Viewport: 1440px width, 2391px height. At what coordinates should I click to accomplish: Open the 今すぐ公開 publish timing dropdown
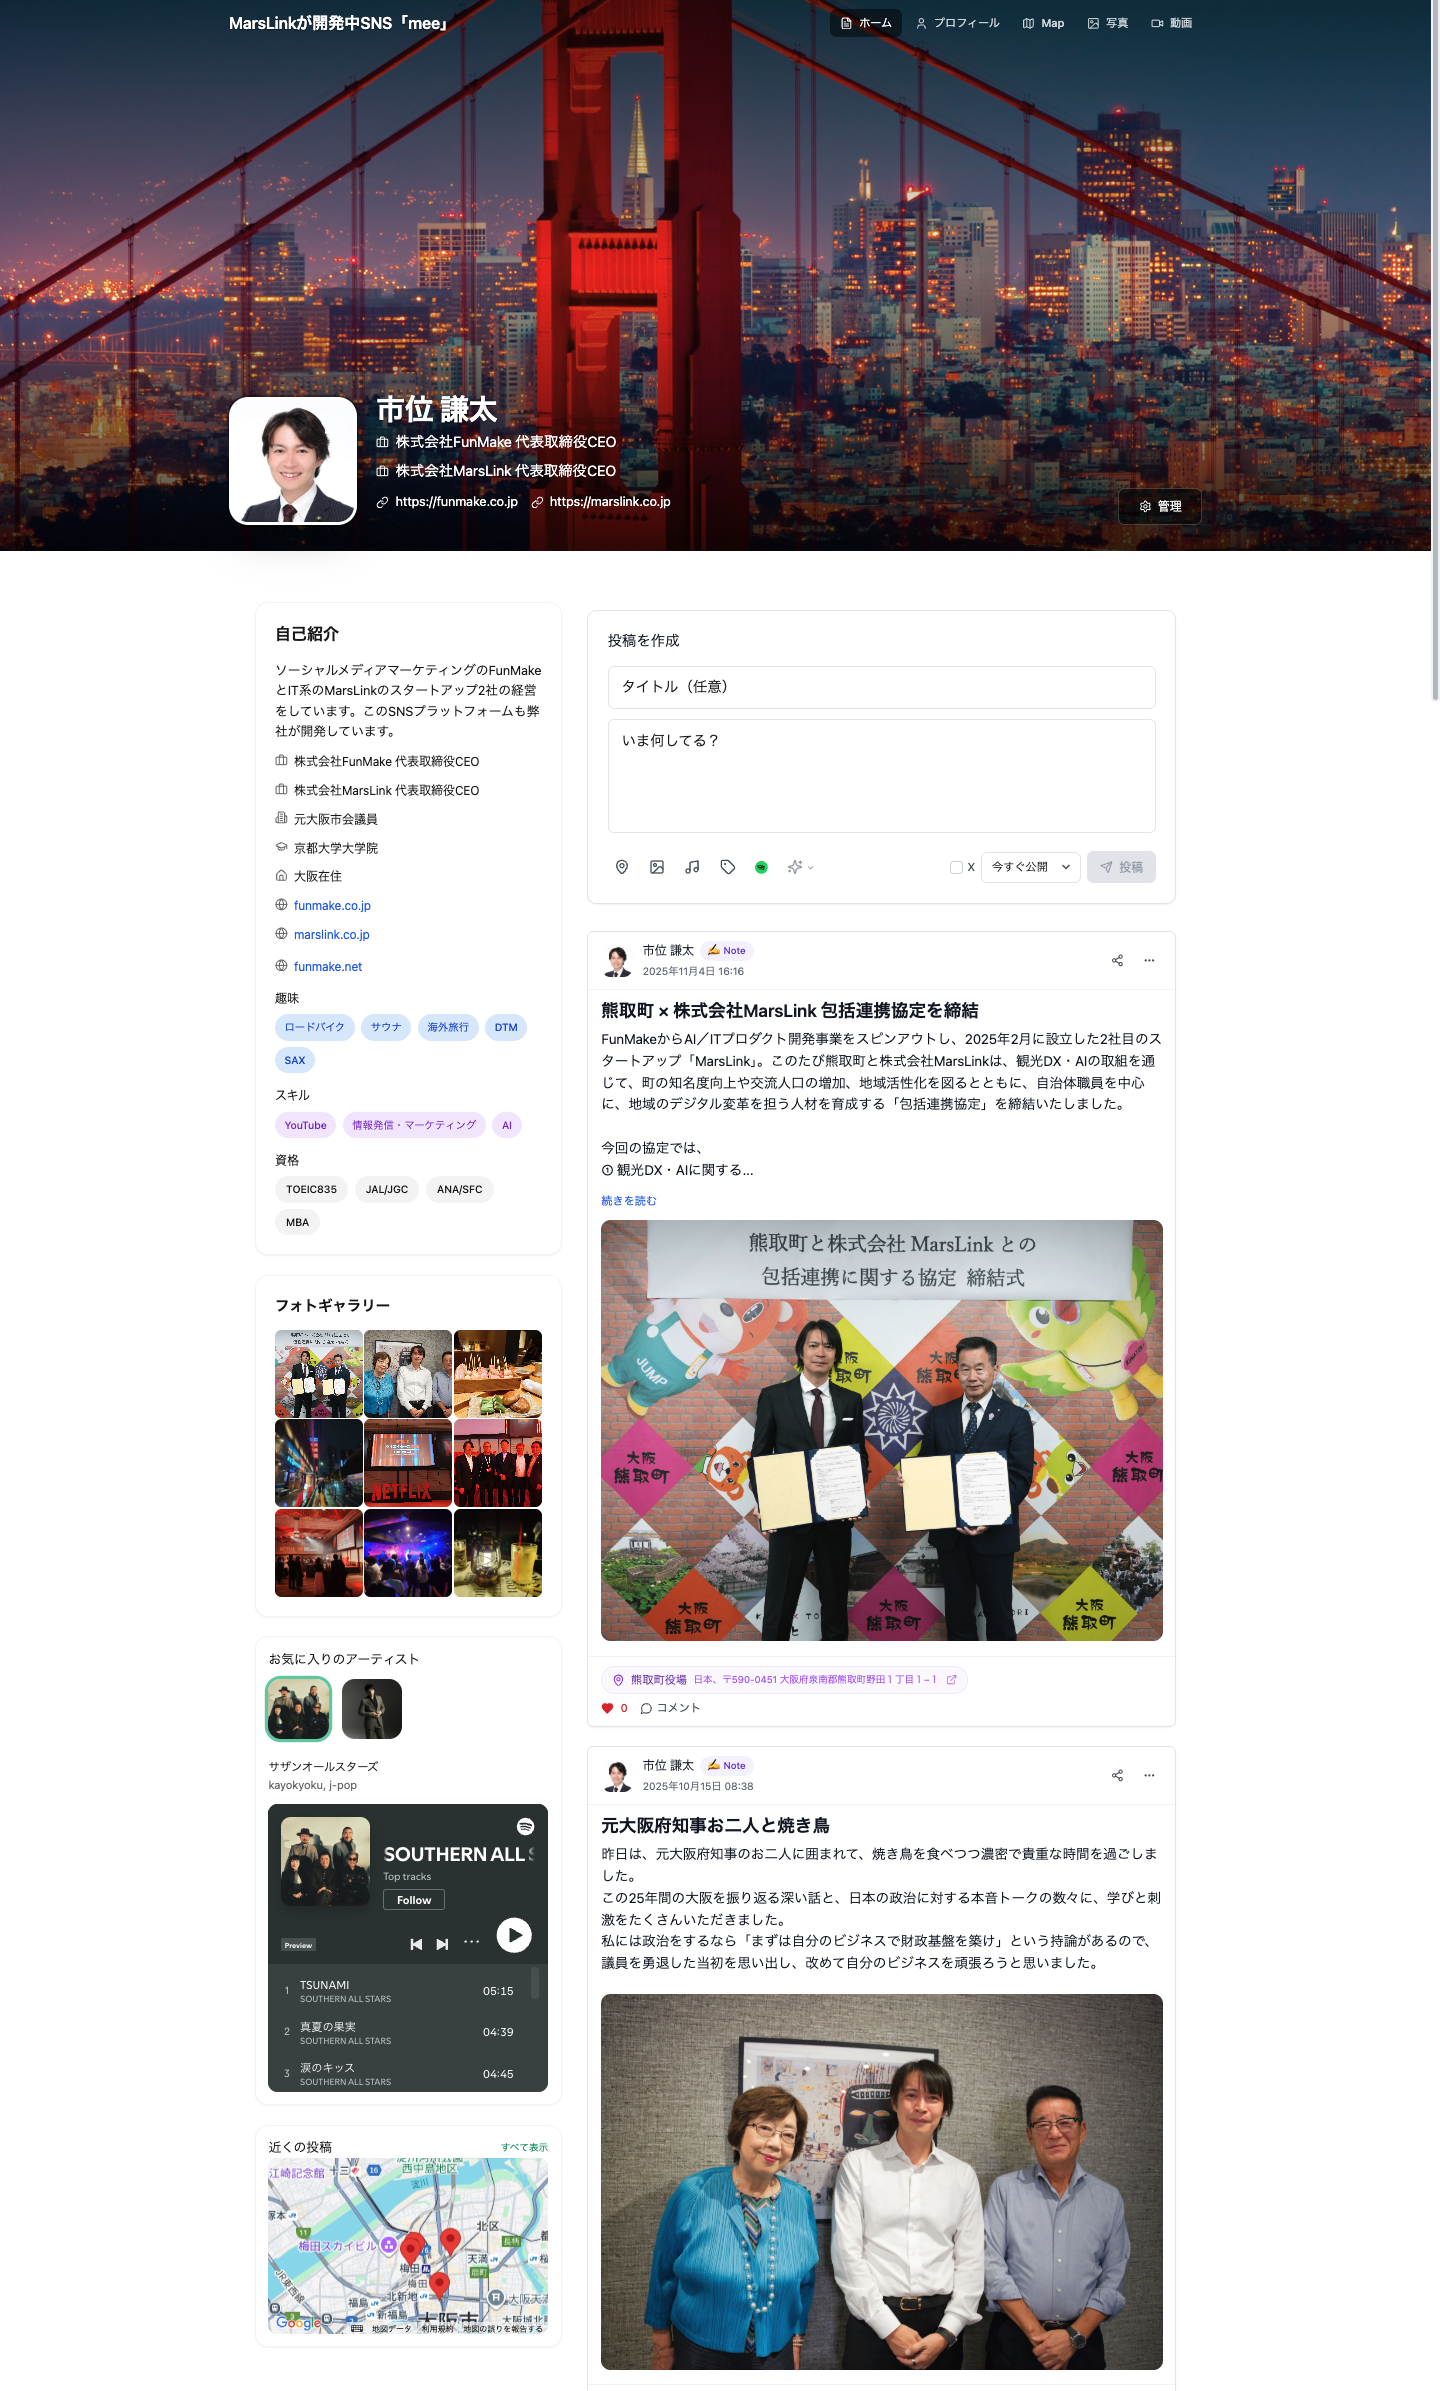(1031, 867)
